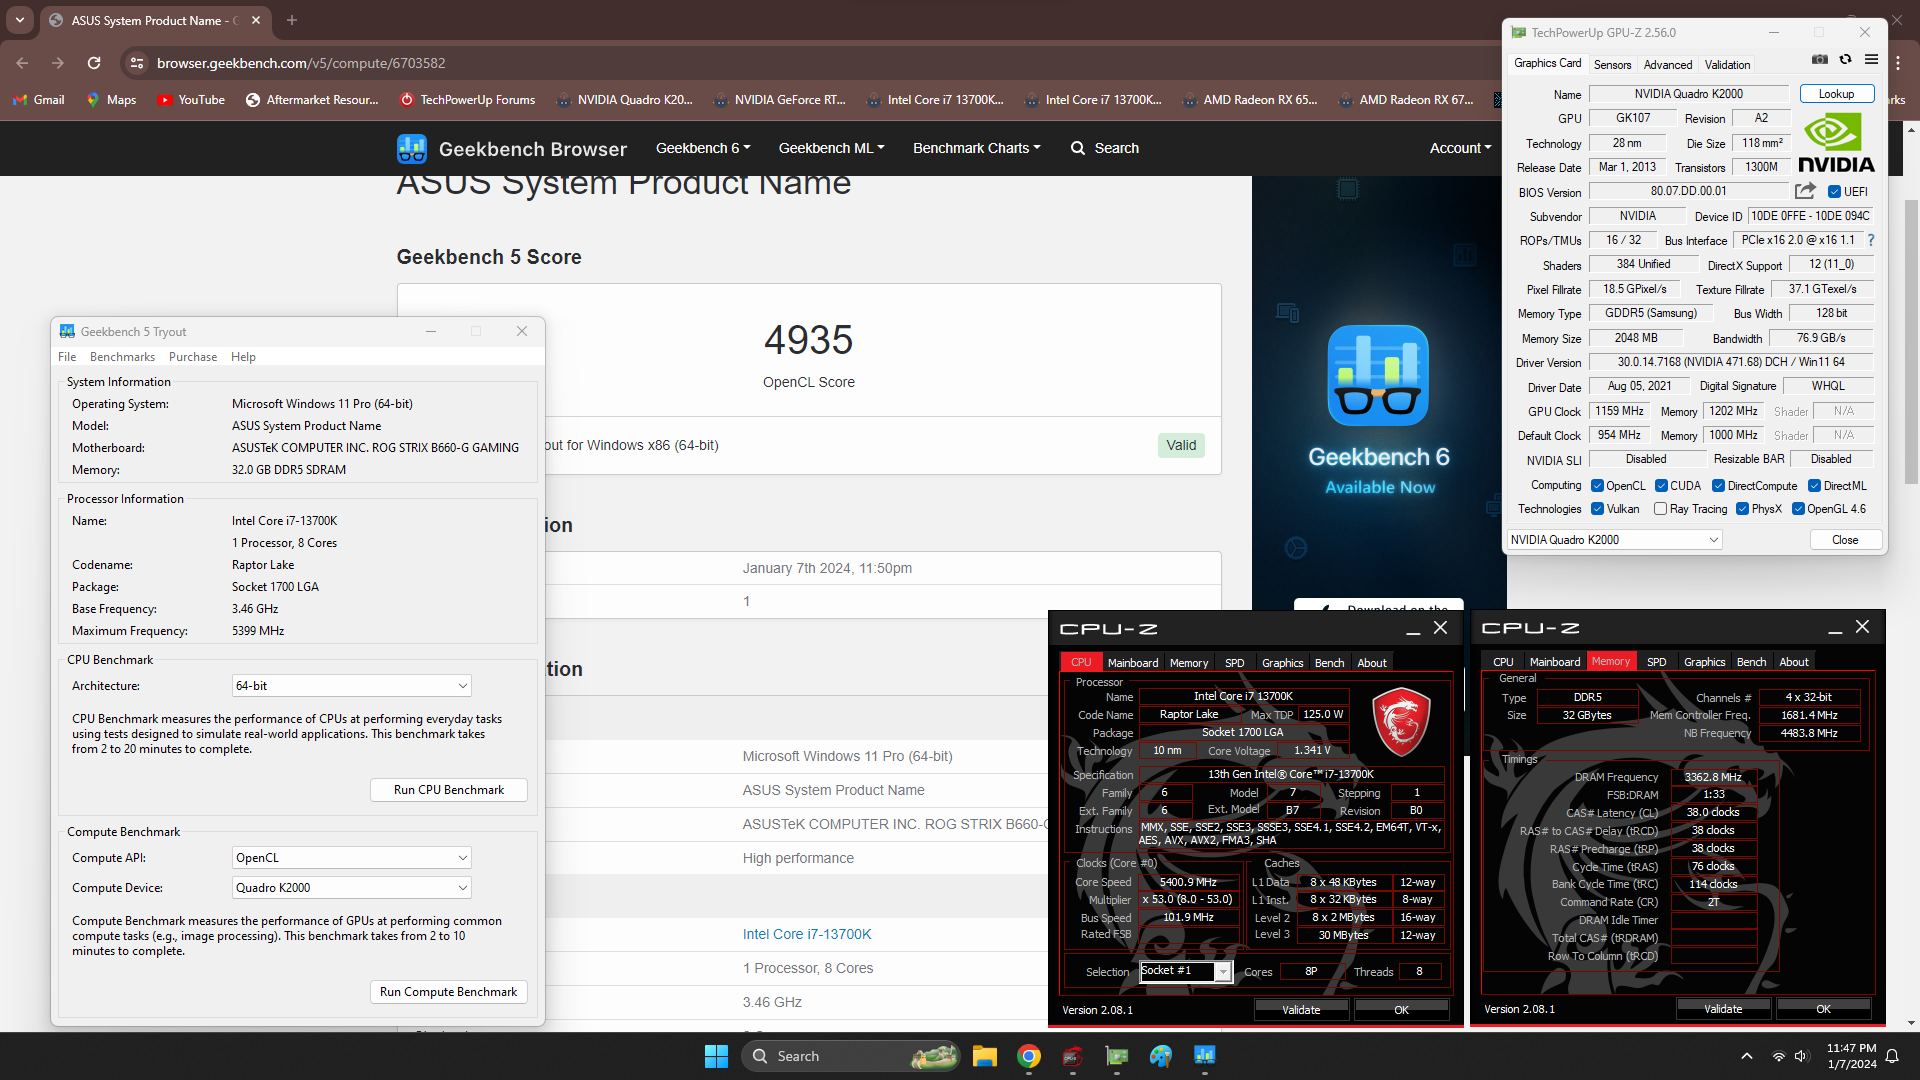Click Chrome taskbar icon
Viewport: 1920px width, 1080px height.
click(1029, 1056)
